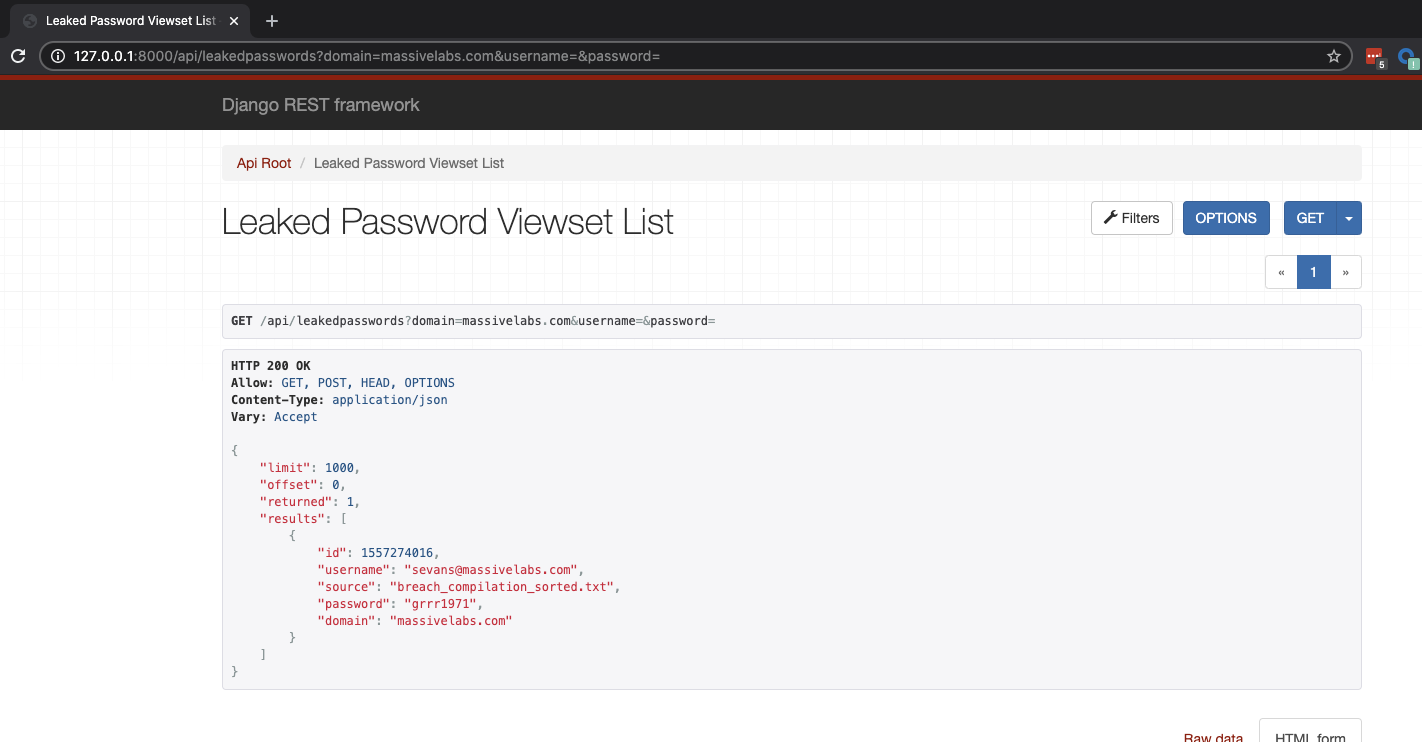
Task: Click the Django REST framework header link
Action: tap(321, 105)
